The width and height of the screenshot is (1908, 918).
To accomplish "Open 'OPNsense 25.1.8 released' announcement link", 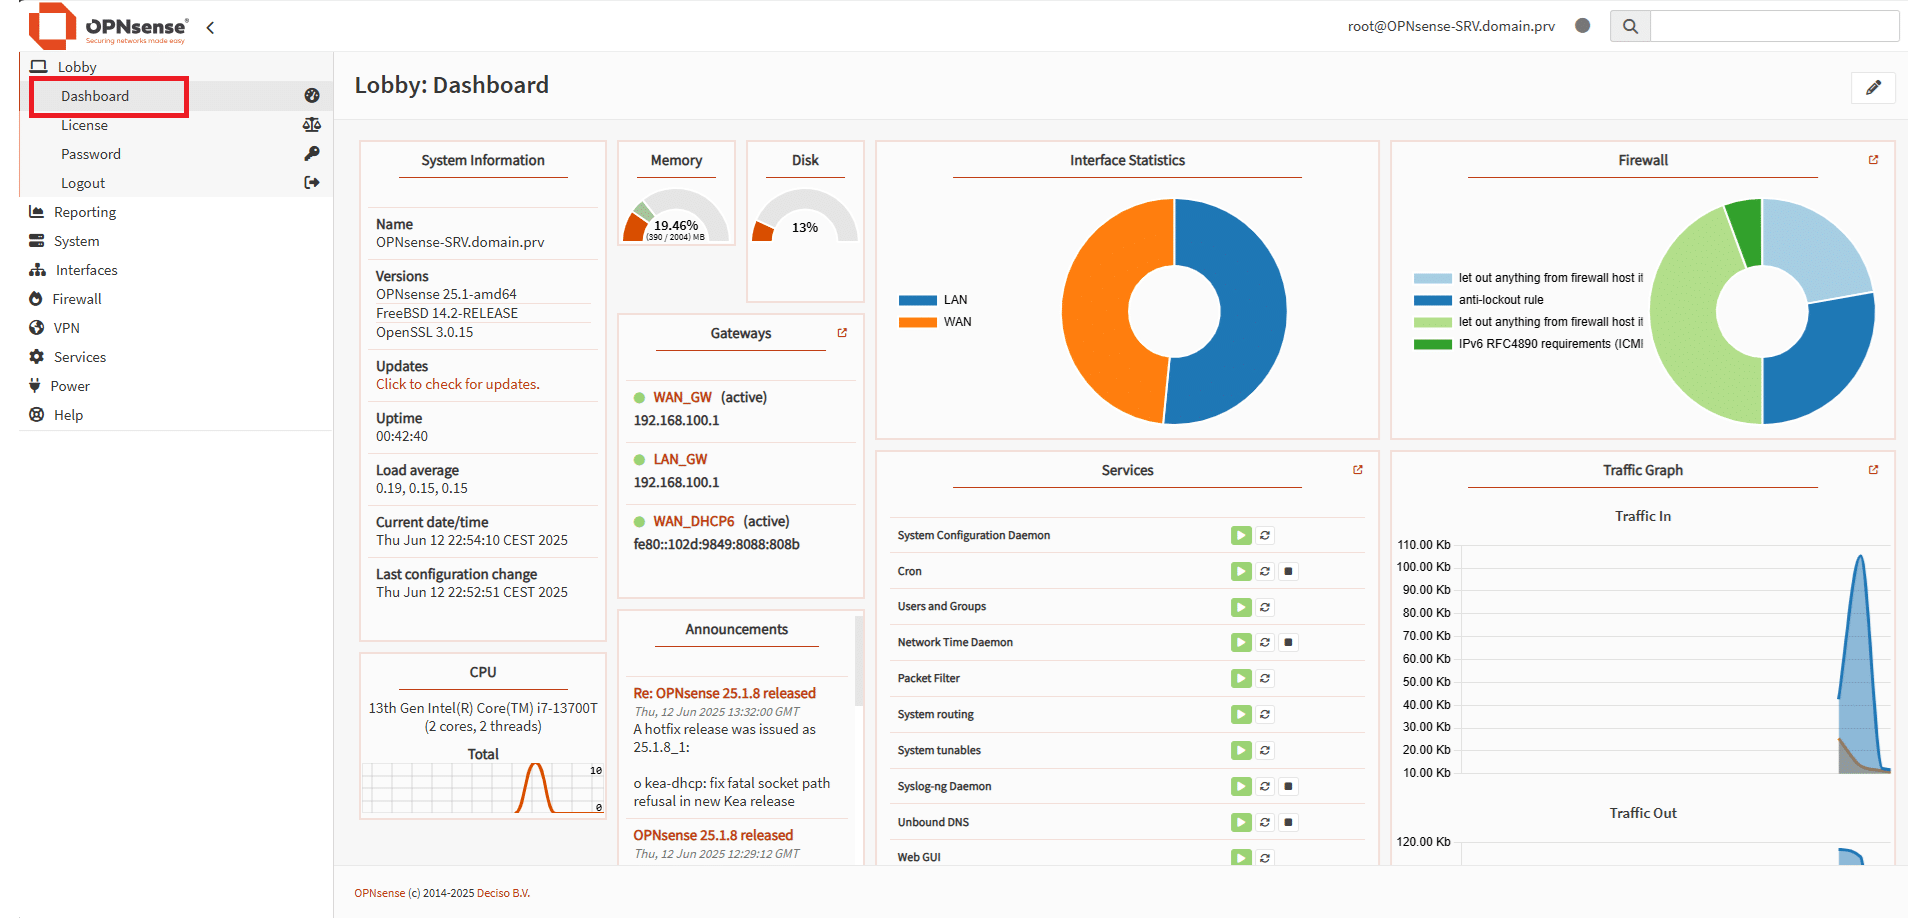I will (x=713, y=835).
